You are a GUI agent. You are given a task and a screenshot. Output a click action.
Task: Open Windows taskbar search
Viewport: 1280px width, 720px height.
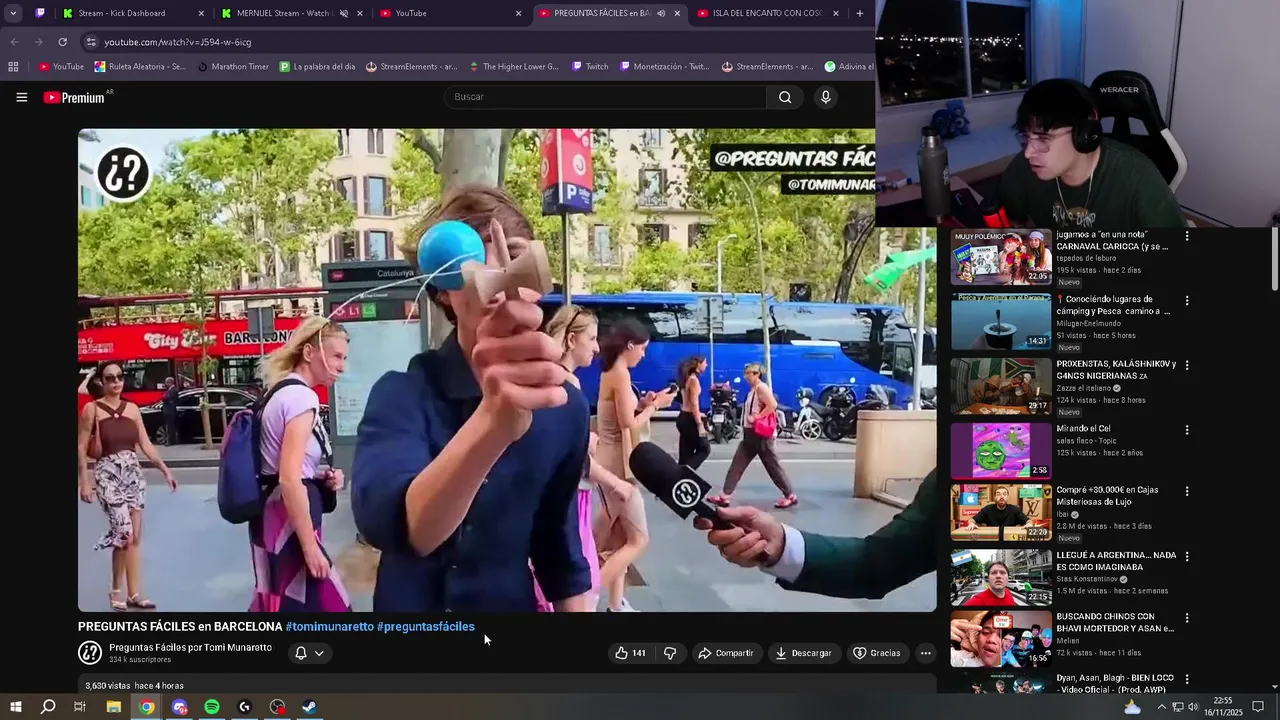pyautogui.click(x=48, y=707)
